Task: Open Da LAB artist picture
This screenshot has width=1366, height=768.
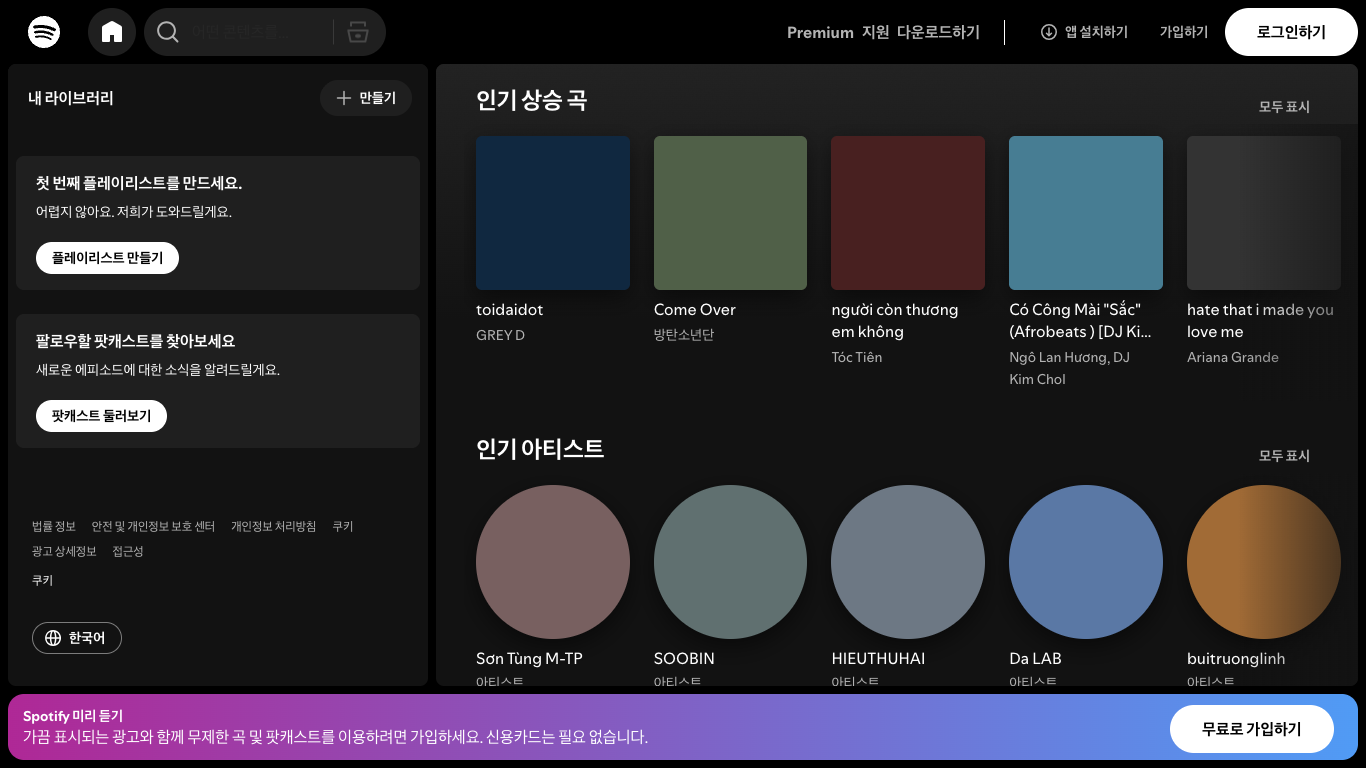Action: [x=1086, y=562]
